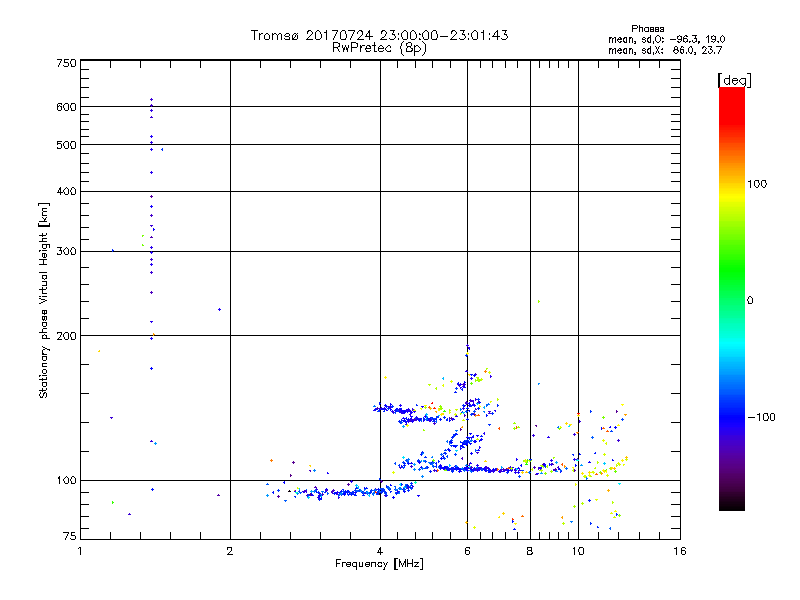The height and width of the screenshot is (600, 800).
Task: Click the 'Phases' header text
Action: point(647,29)
